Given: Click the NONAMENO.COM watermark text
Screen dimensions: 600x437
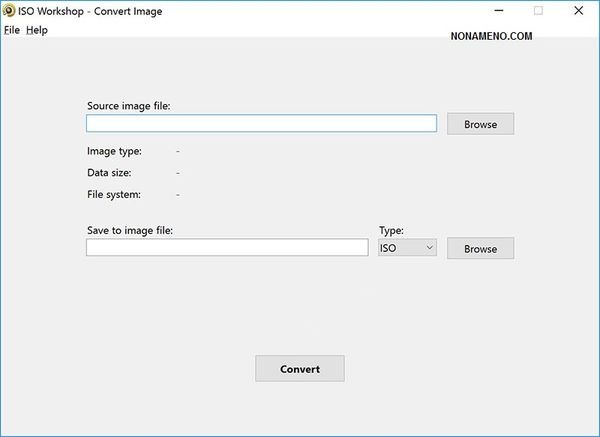Looking at the screenshot, I should (x=489, y=35).
